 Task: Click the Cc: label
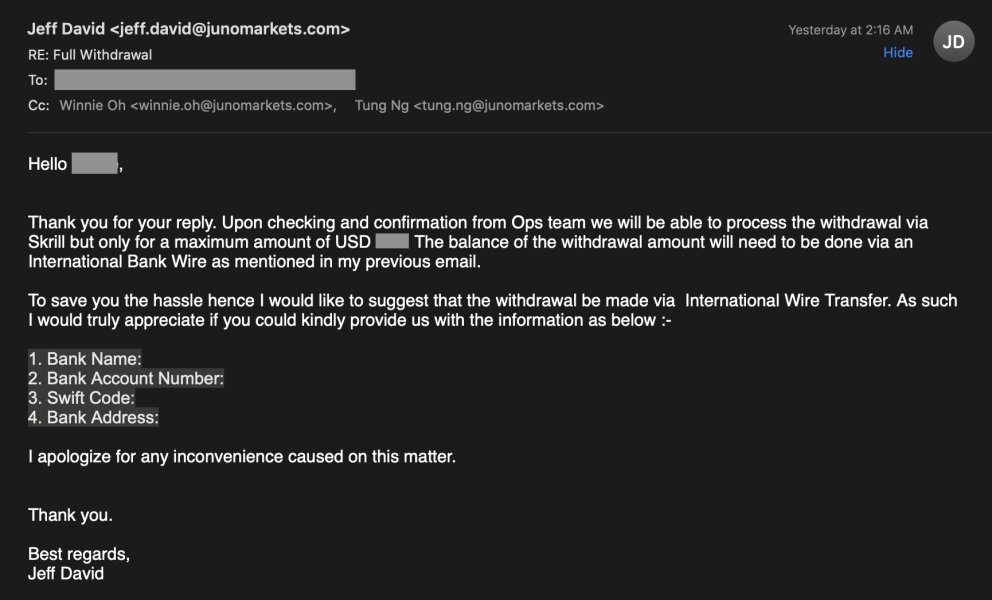pyautogui.click(x=39, y=106)
